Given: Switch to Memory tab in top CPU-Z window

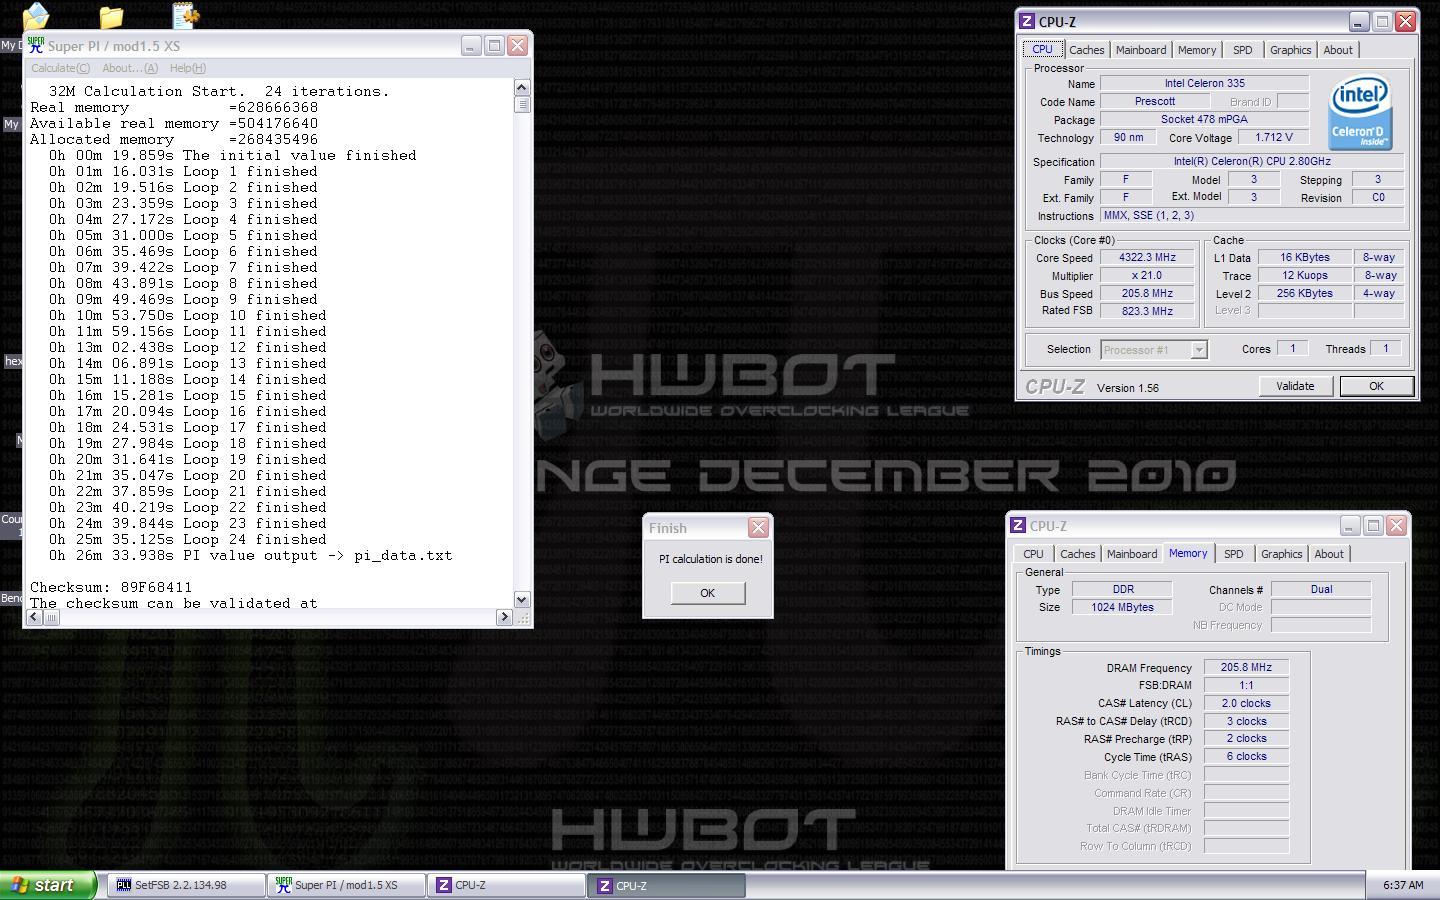Looking at the screenshot, I should (x=1197, y=50).
